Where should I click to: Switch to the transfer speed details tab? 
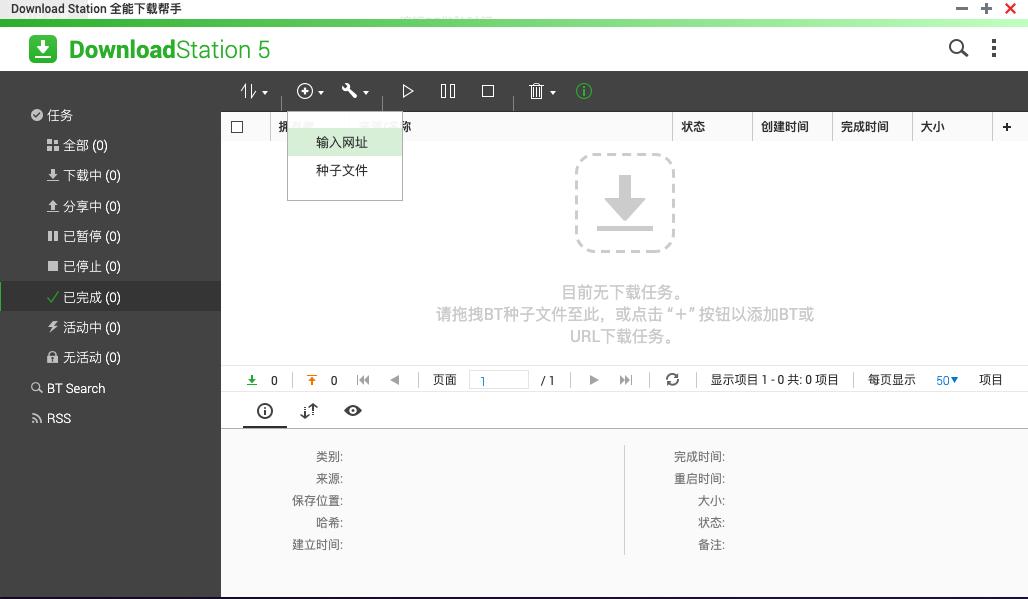308,410
